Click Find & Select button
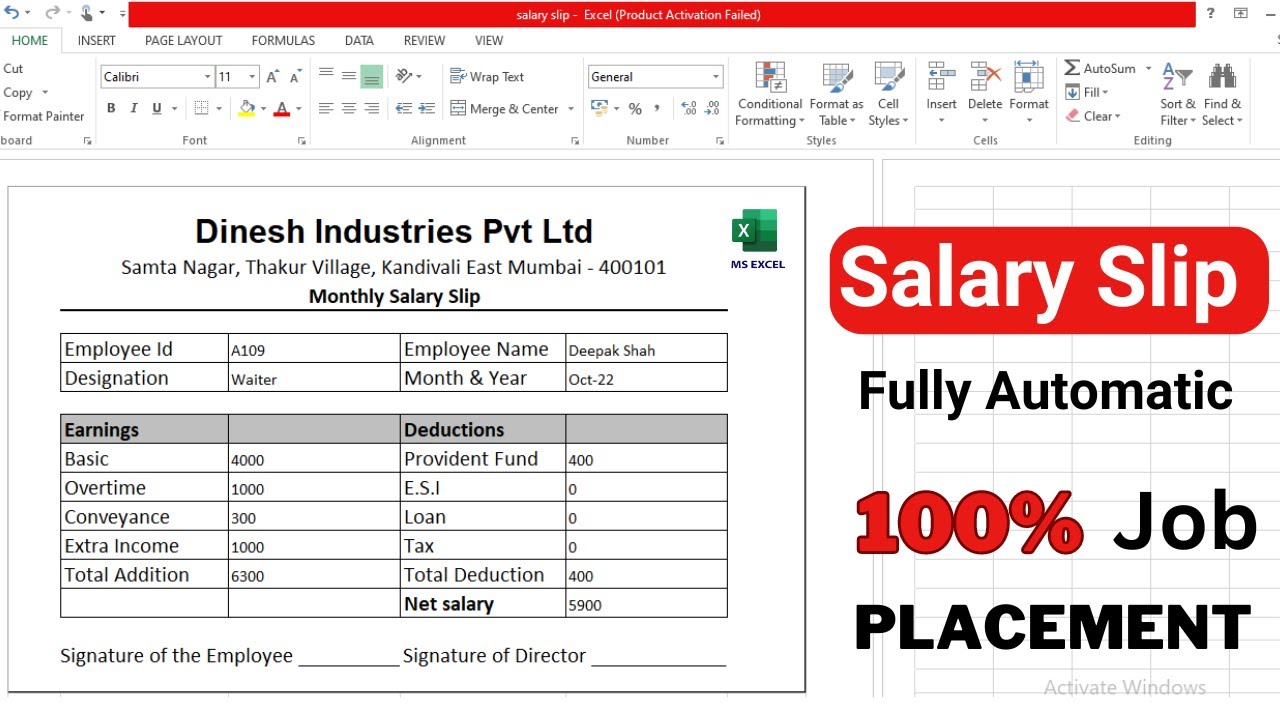 [x=1222, y=95]
